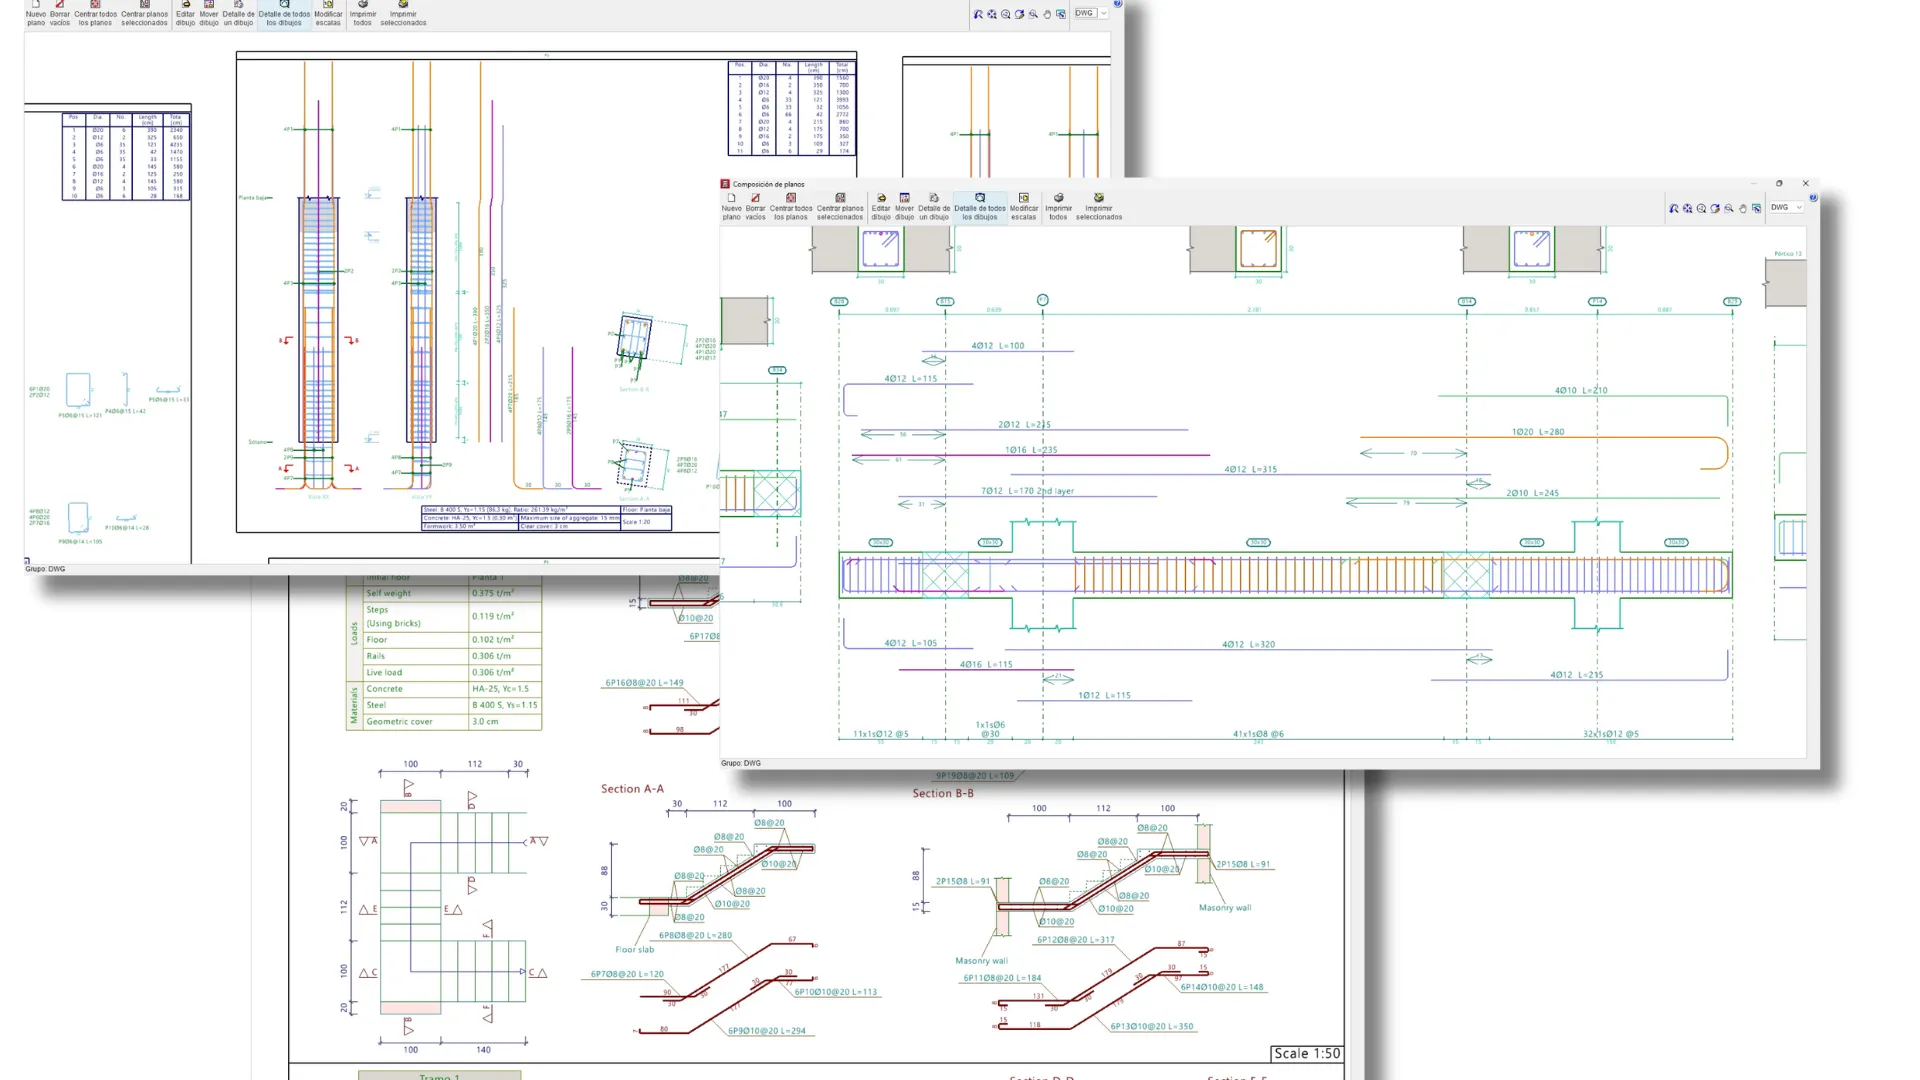Click Centrar planos seleccionados in back window
This screenshot has height=1080, width=1920.
[x=144, y=13]
